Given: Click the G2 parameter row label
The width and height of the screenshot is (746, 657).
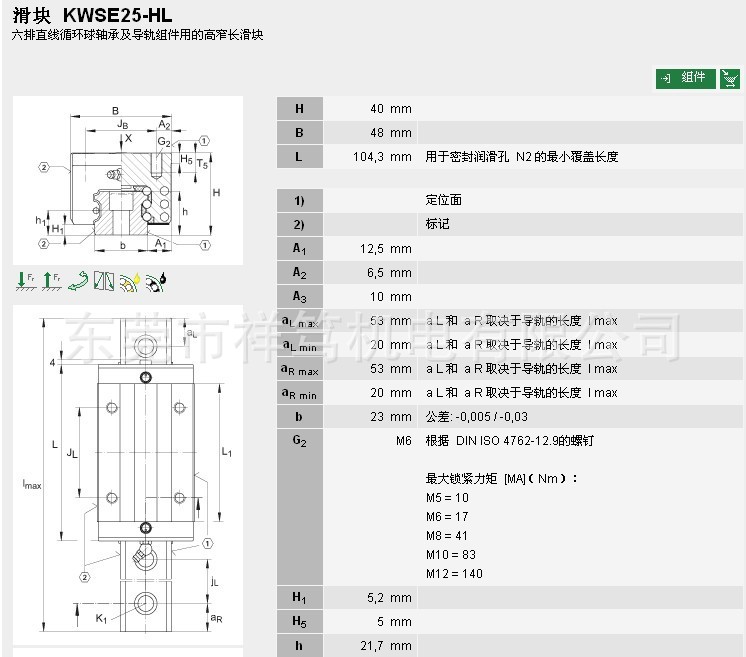Looking at the screenshot, I should click(298, 441).
